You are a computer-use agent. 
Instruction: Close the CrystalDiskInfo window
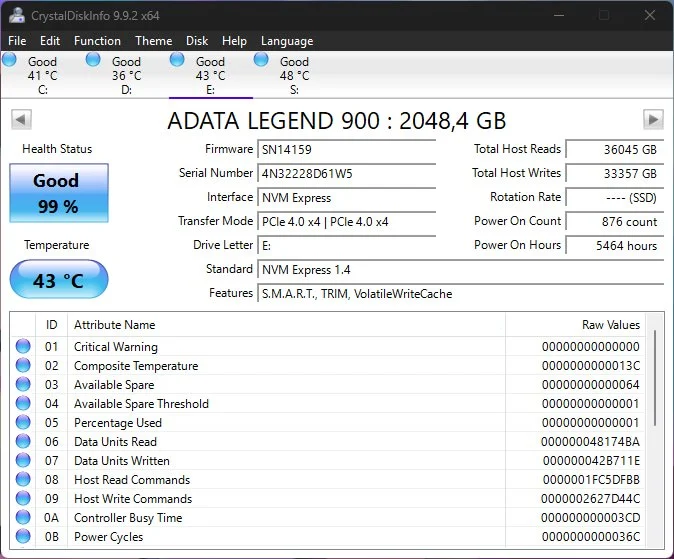649,15
